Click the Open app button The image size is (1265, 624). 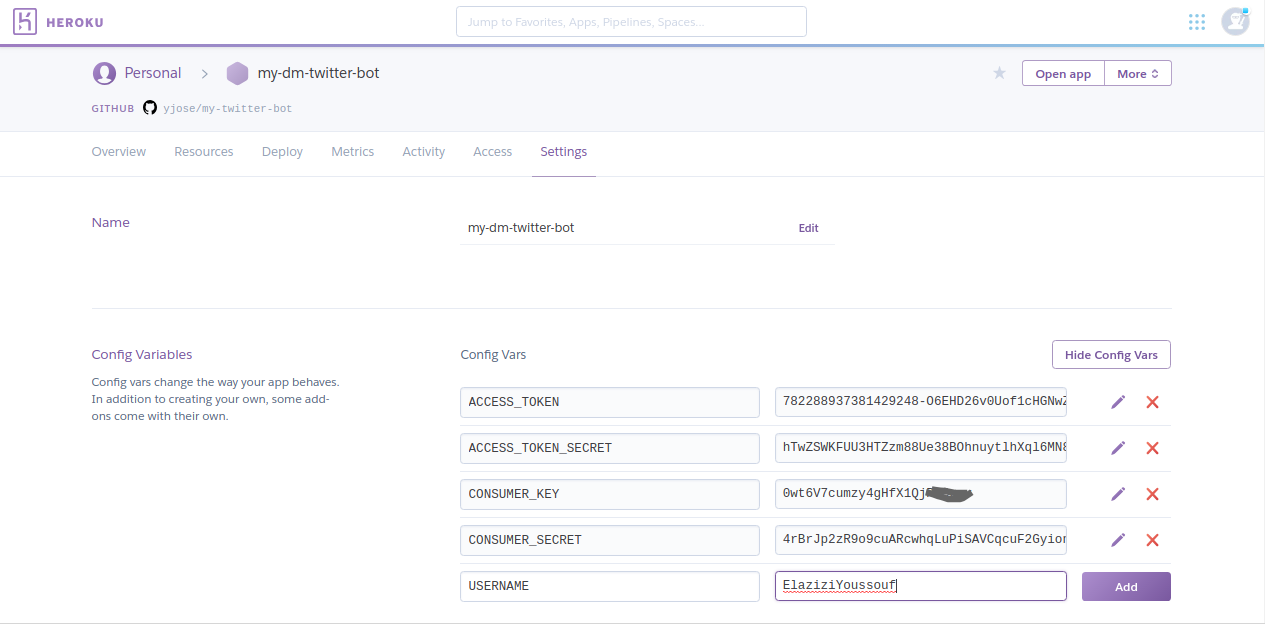point(1062,72)
